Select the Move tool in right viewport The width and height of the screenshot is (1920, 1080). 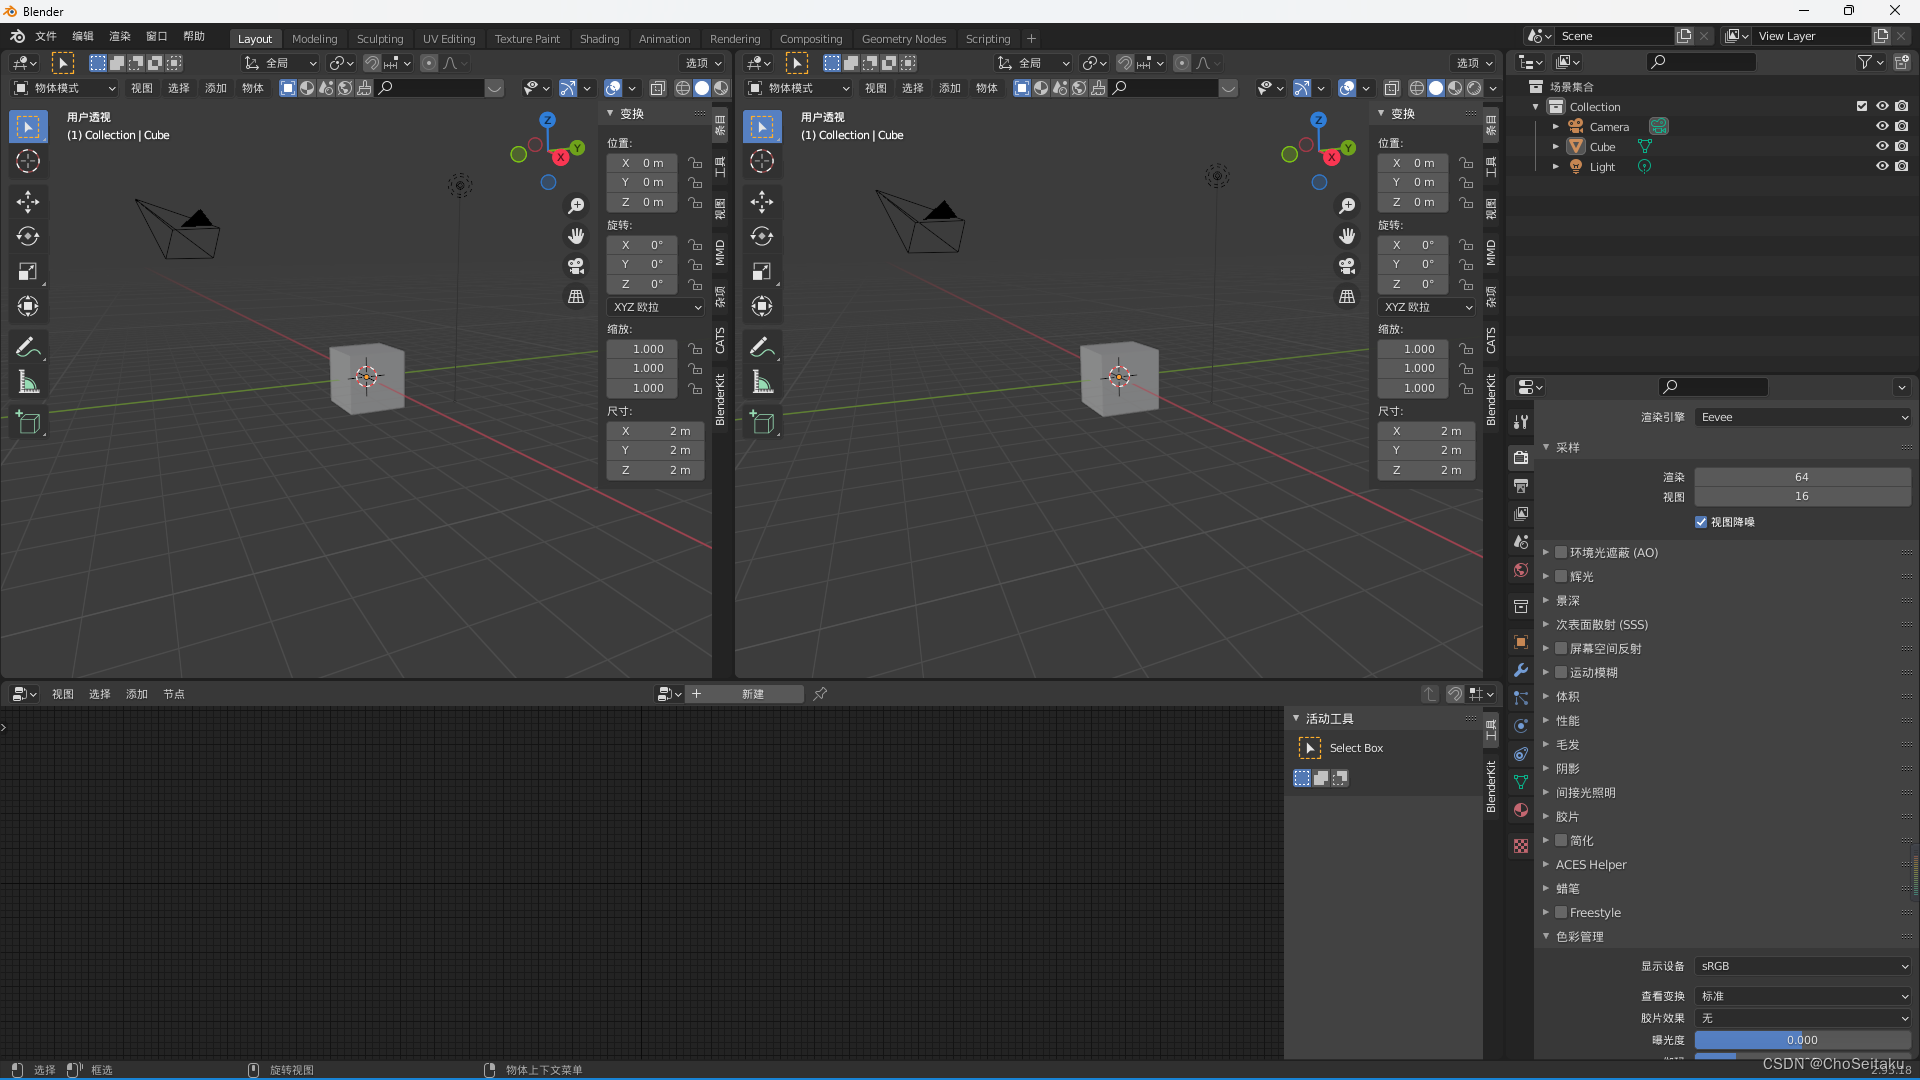pos(762,202)
